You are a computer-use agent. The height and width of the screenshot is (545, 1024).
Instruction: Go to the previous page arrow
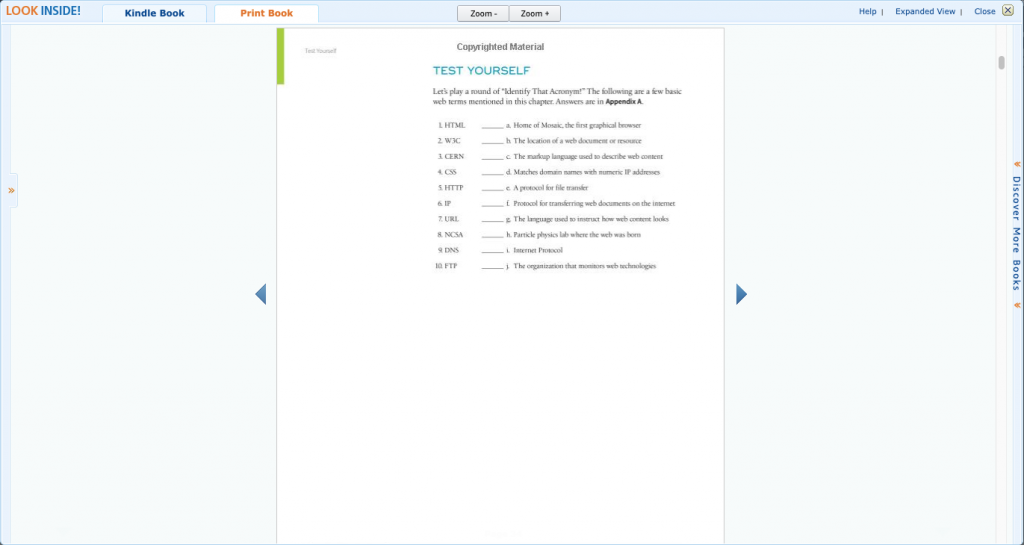[260, 294]
